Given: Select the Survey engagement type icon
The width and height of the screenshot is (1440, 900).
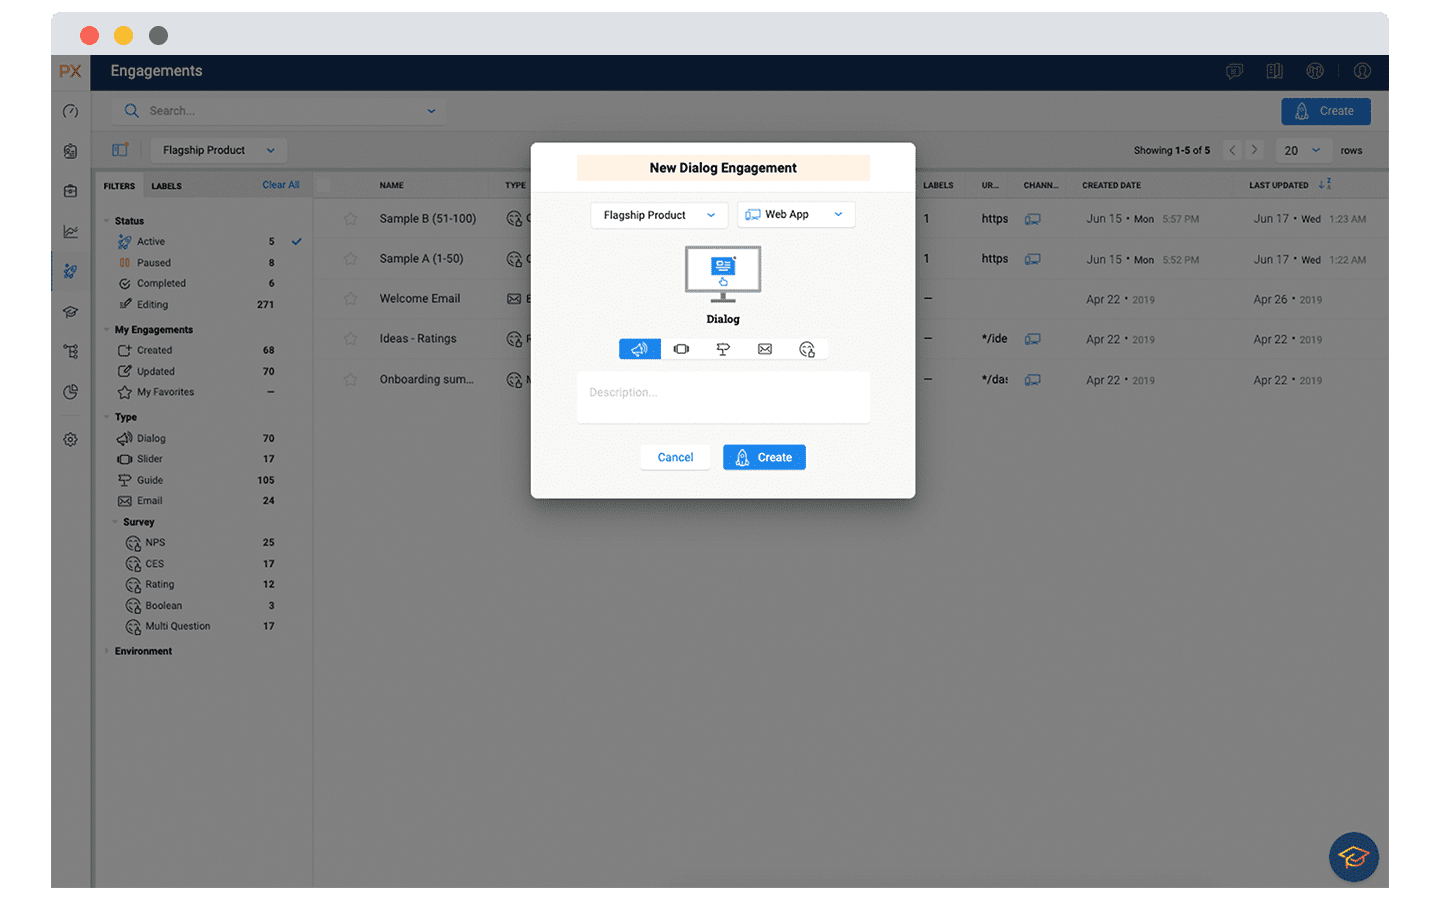Looking at the screenshot, I should point(807,349).
